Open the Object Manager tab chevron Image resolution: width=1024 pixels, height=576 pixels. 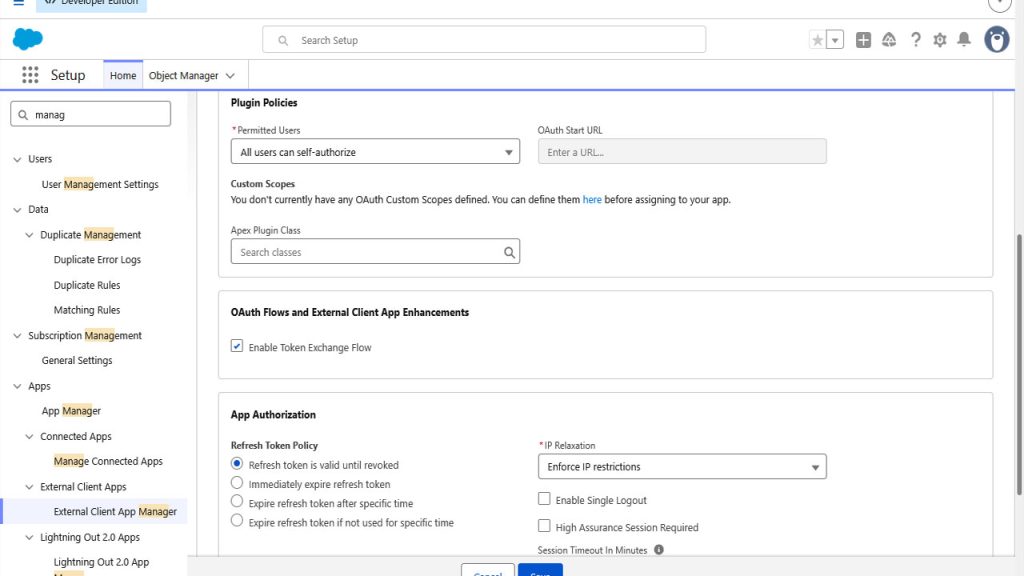(x=230, y=76)
